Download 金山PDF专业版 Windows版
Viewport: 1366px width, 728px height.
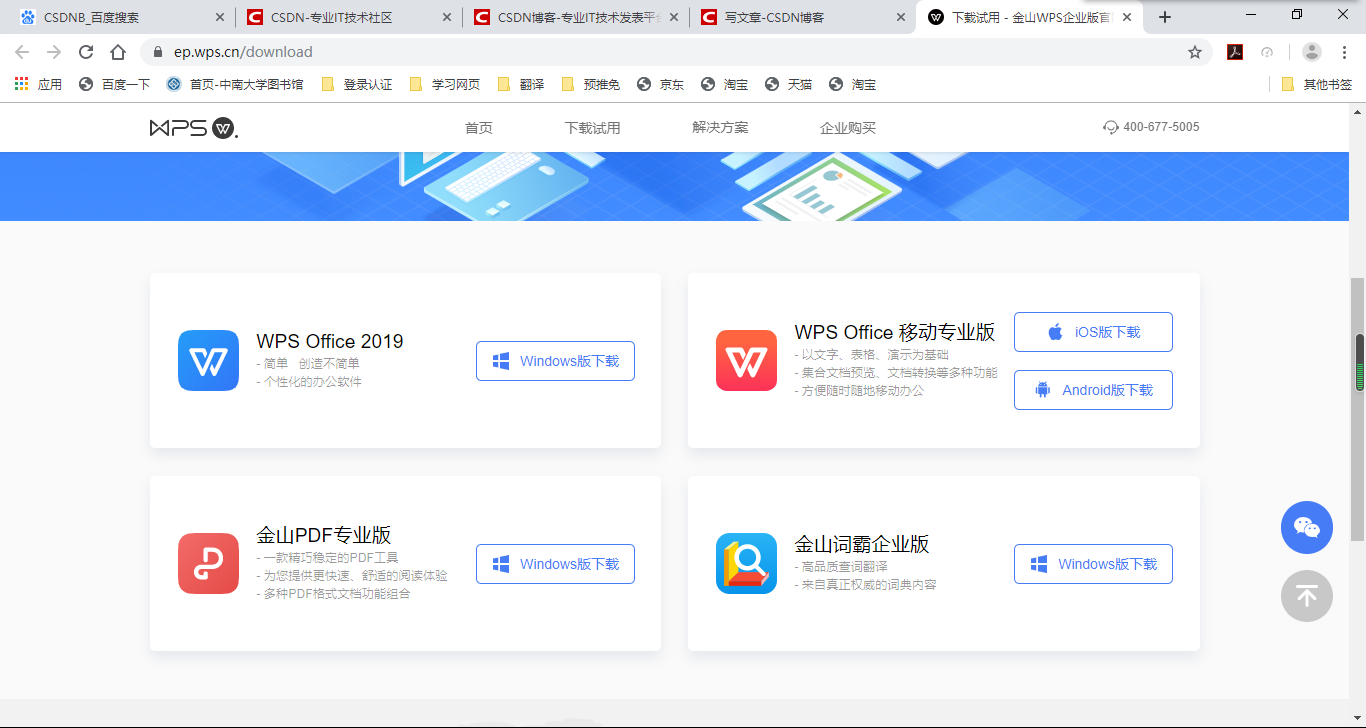click(555, 564)
